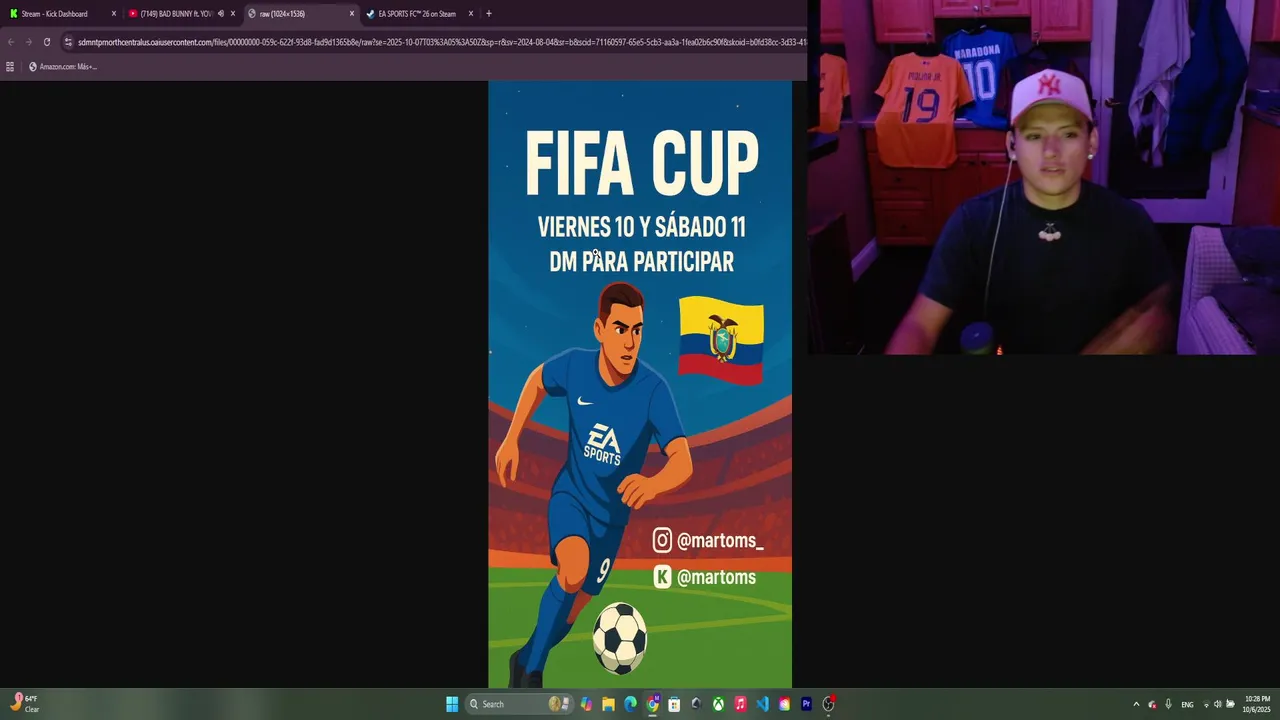Image resolution: width=1280 pixels, height=720 pixels.
Task: Close the BAD BUNNY YouTube tab
Action: coord(233,14)
